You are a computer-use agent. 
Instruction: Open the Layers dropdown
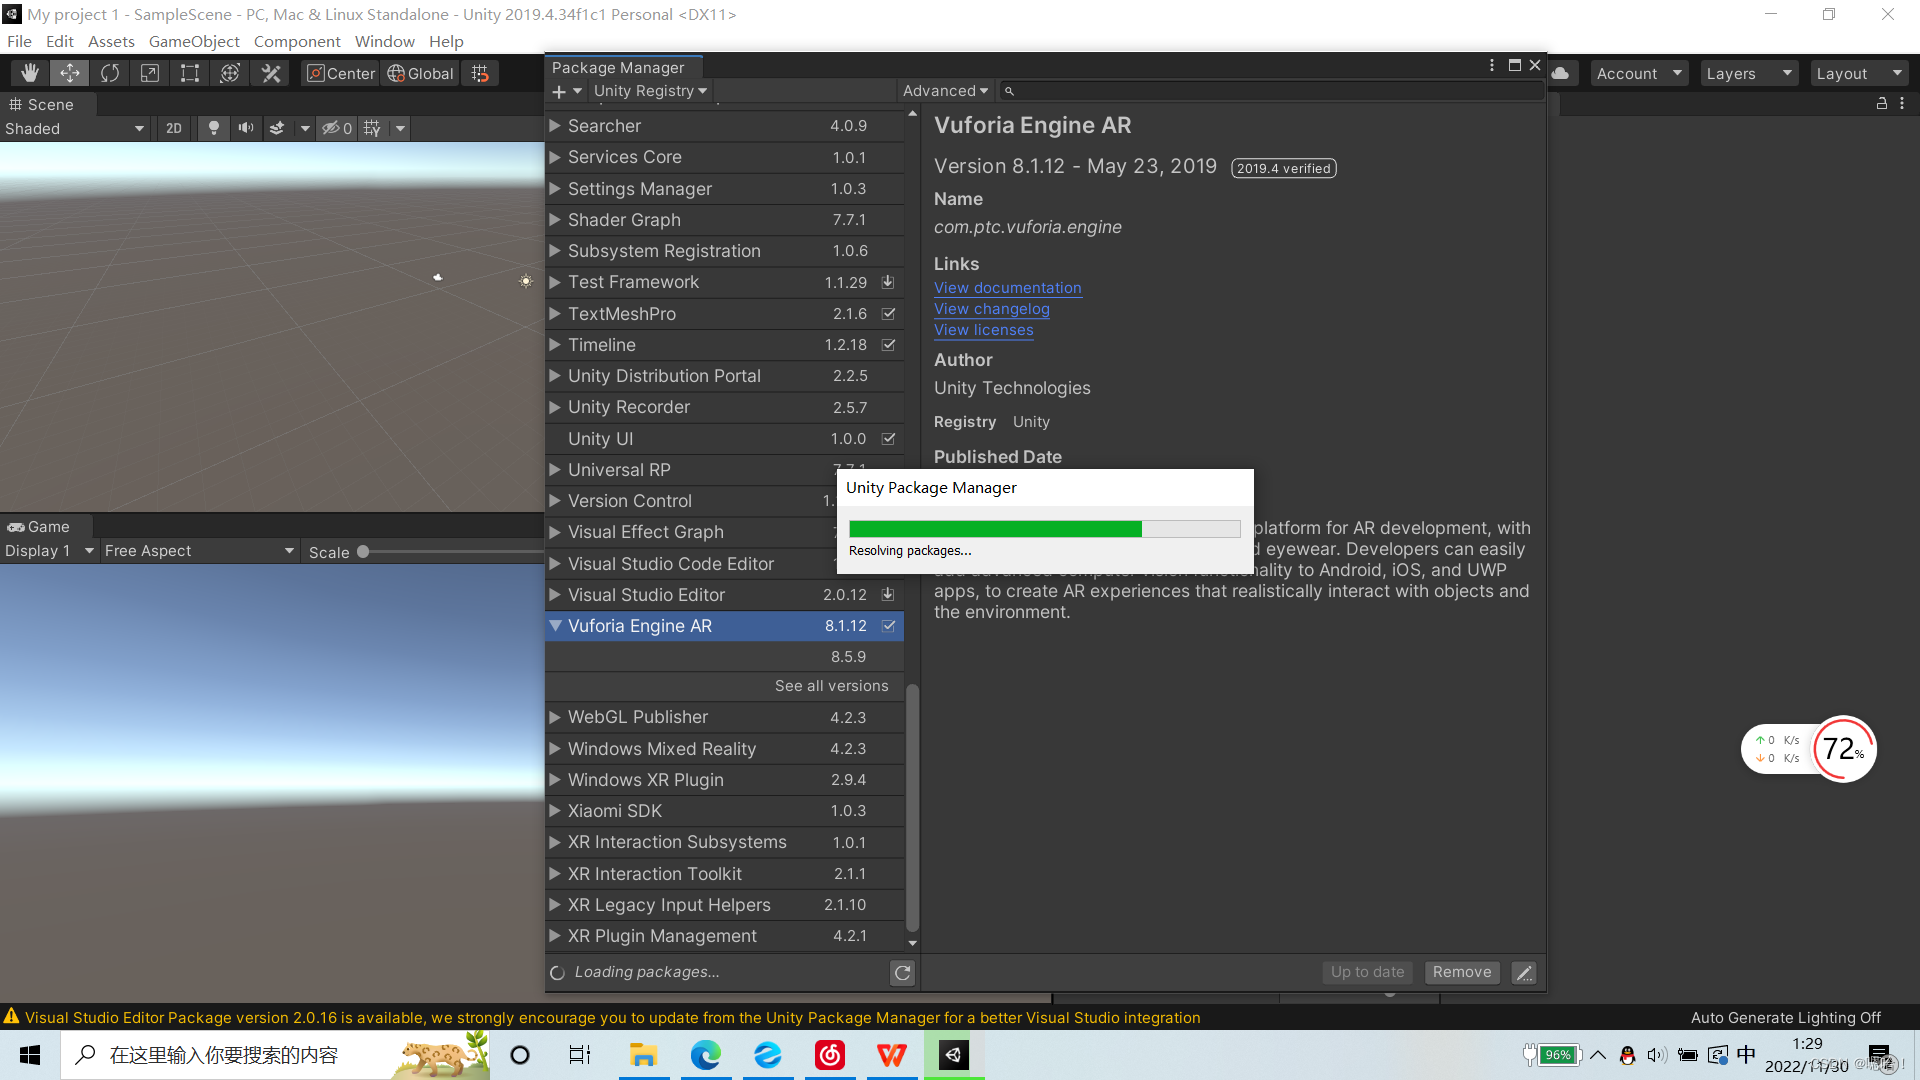[1749, 73]
